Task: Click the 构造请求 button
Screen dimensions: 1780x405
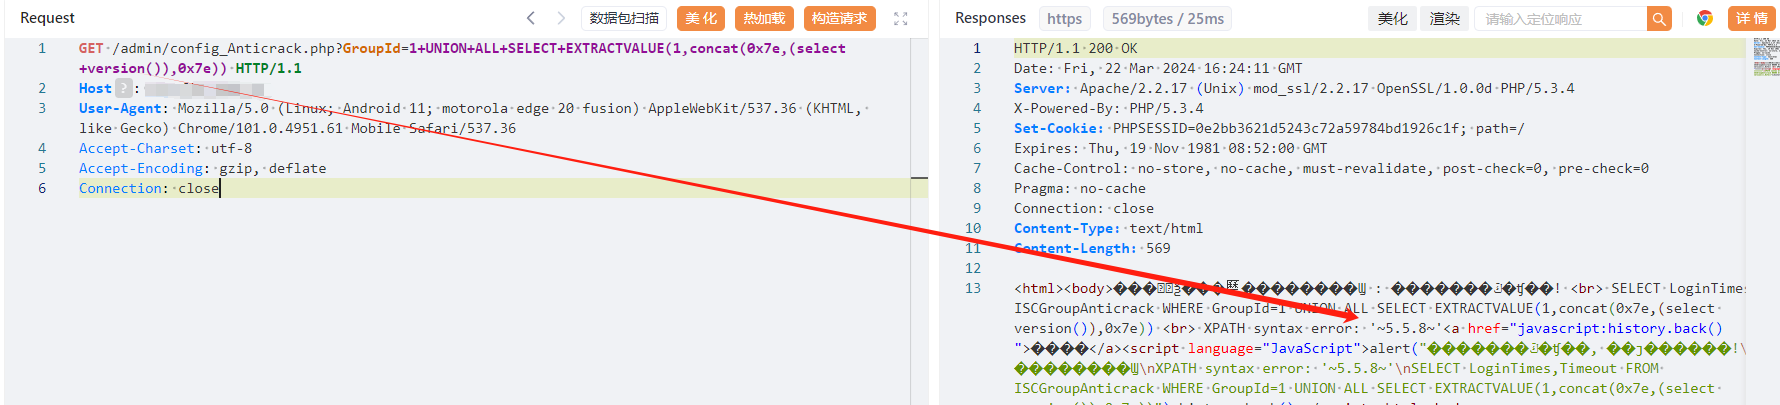Action: pos(839,18)
